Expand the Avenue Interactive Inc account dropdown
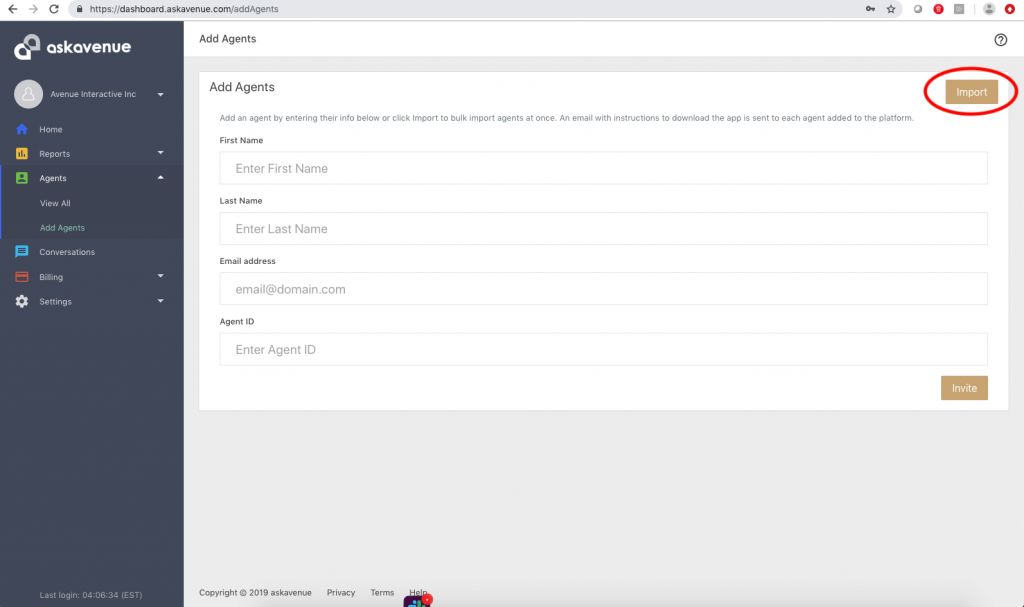The width and height of the screenshot is (1024, 607). [x=160, y=94]
